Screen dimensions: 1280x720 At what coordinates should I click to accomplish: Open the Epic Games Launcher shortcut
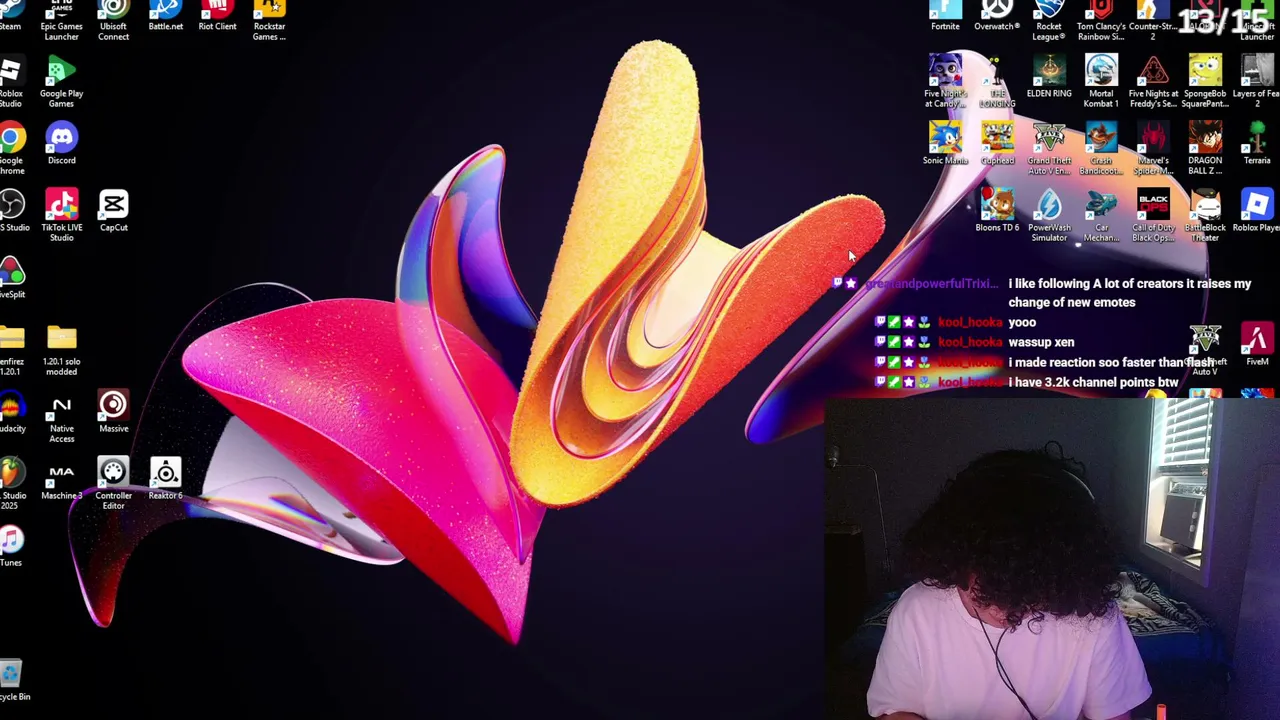[x=61, y=20]
